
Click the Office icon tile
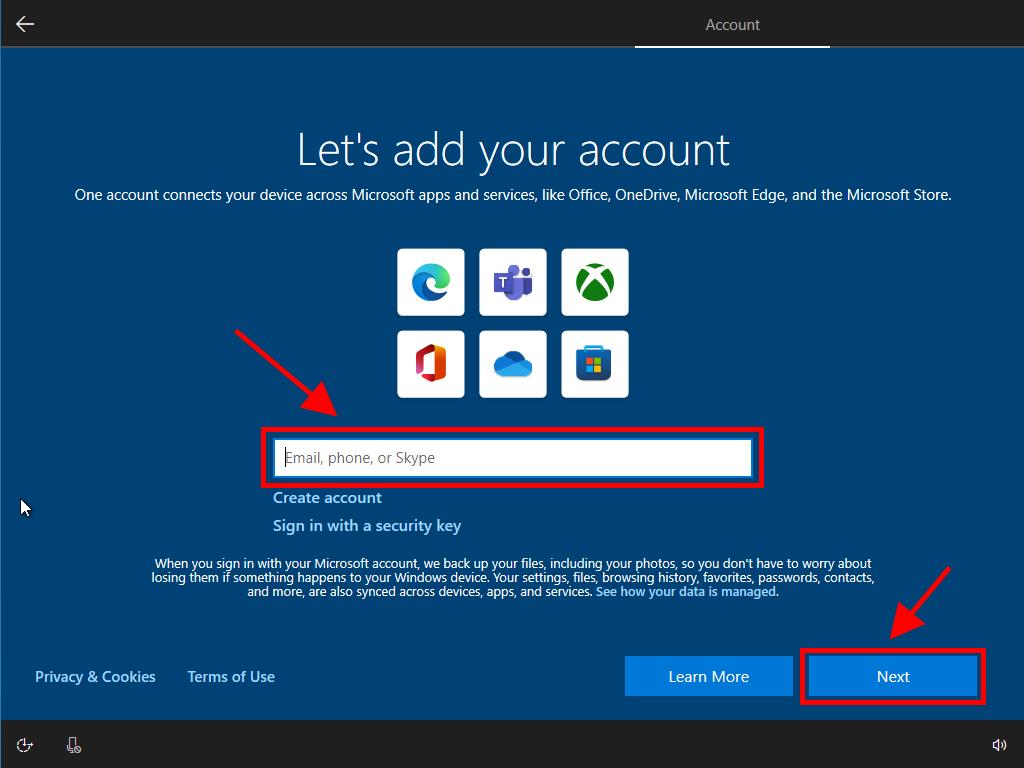click(431, 365)
